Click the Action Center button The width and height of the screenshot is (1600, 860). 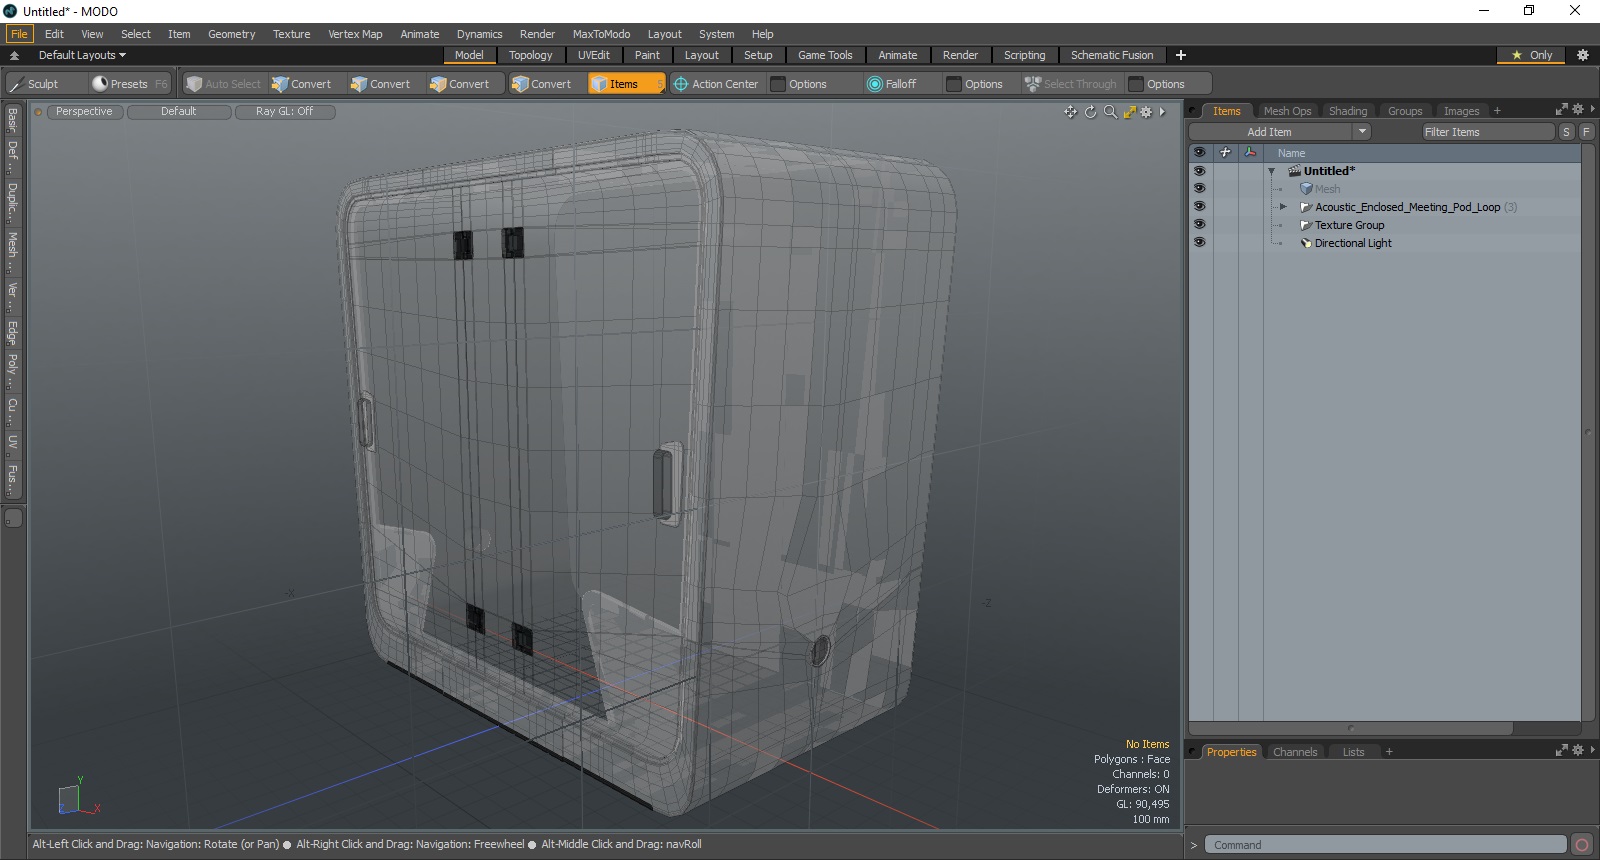pos(716,84)
